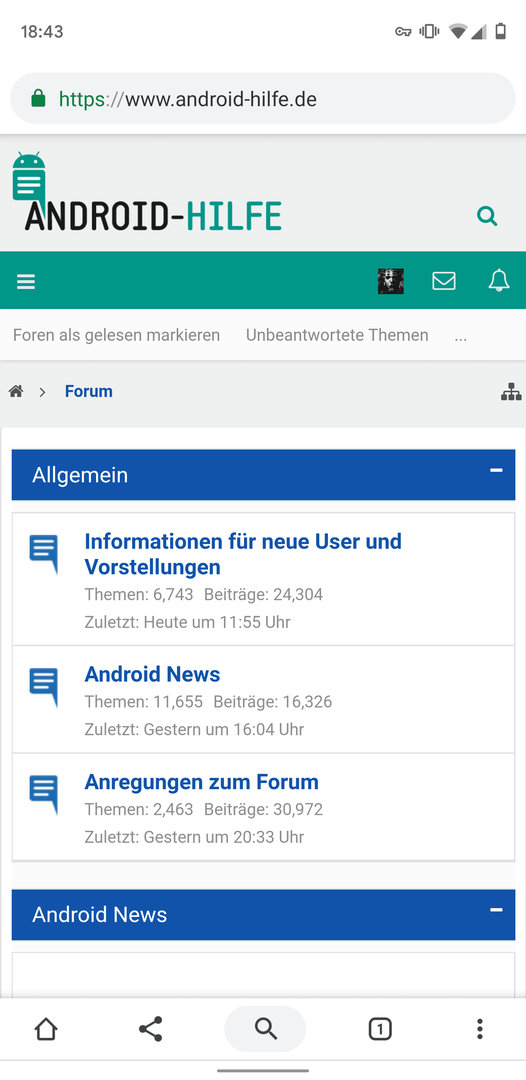Viewport: 526px width, 1080px height.
Task: Tap the browser home button
Action: [46, 1029]
